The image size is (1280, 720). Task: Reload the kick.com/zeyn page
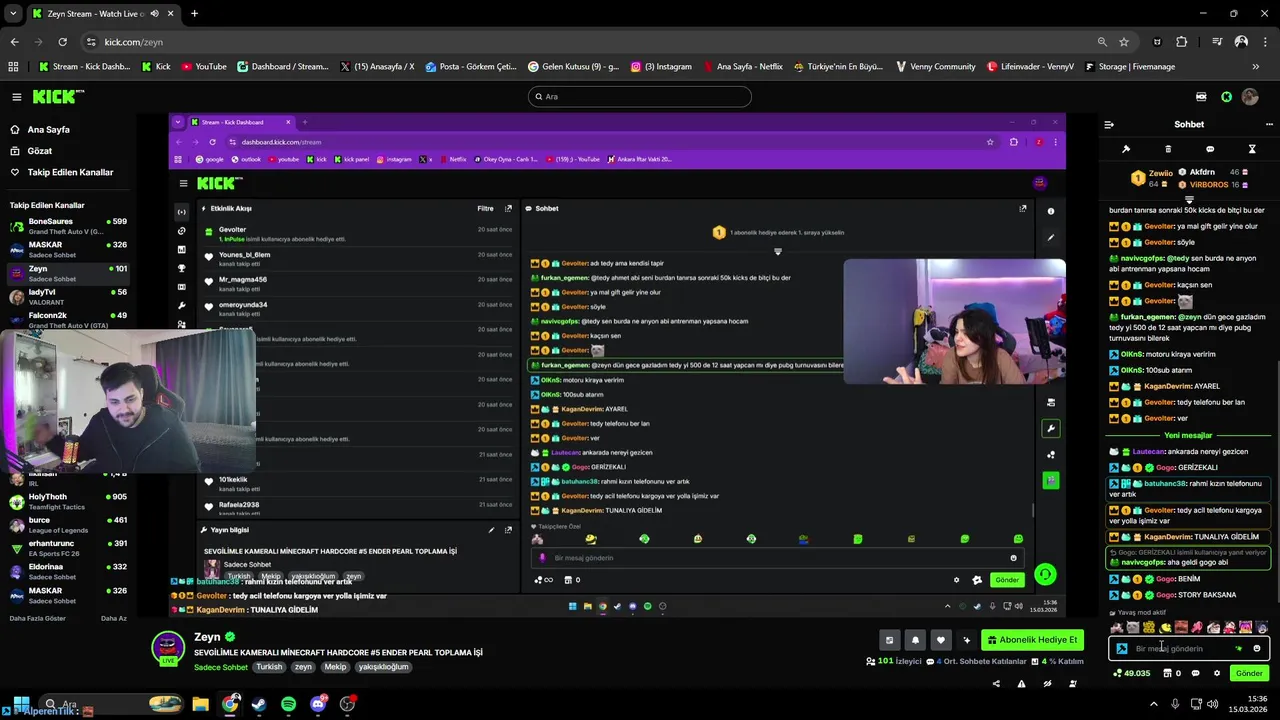click(62, 42)
